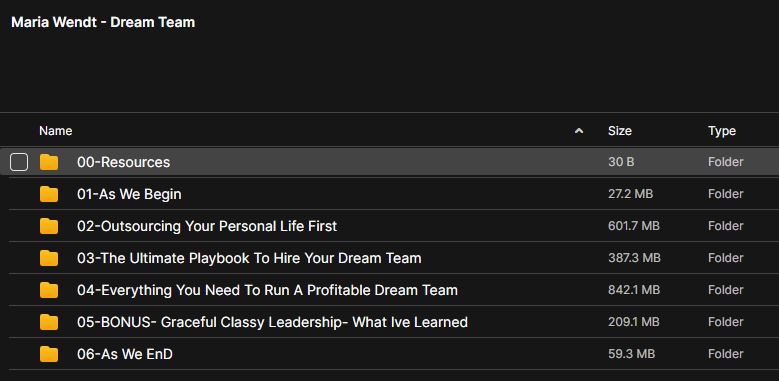The width and height of the screenshot is (779, 381).
Task: Open 01-As We Begin folder name
Action: tap(129, 194)
